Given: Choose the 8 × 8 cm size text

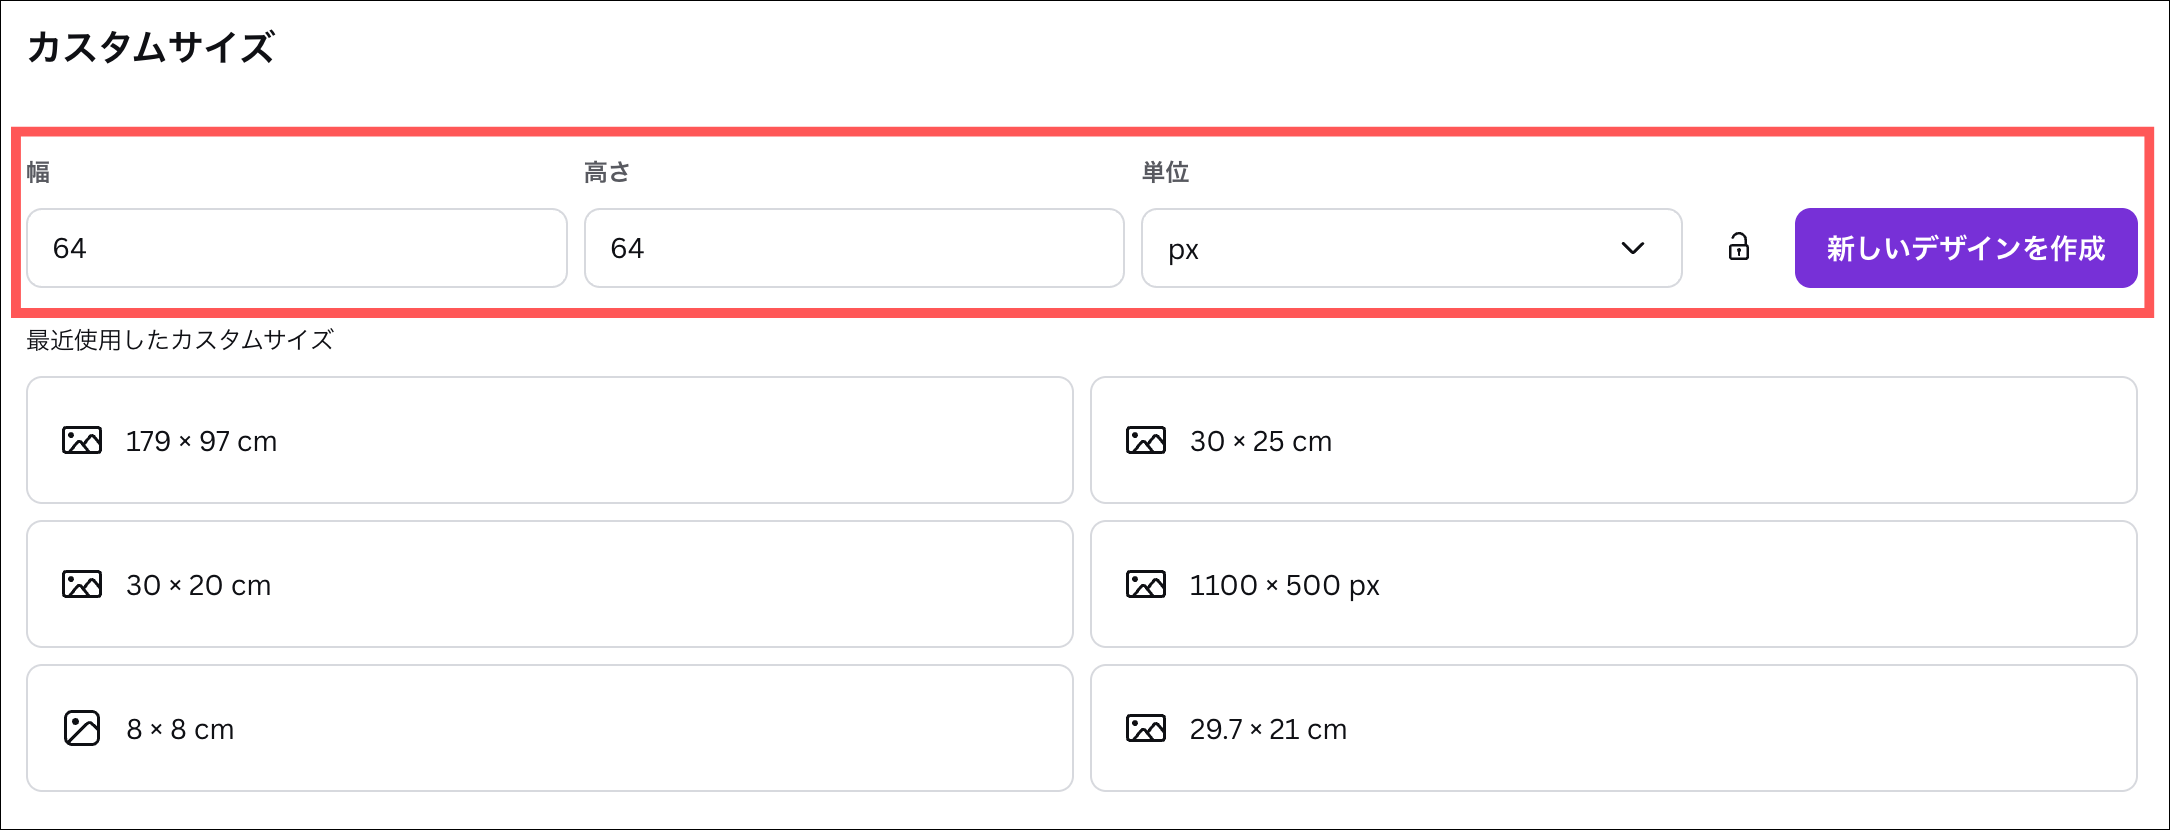Looking at the screenshot, I should click(x=180, y=729).
